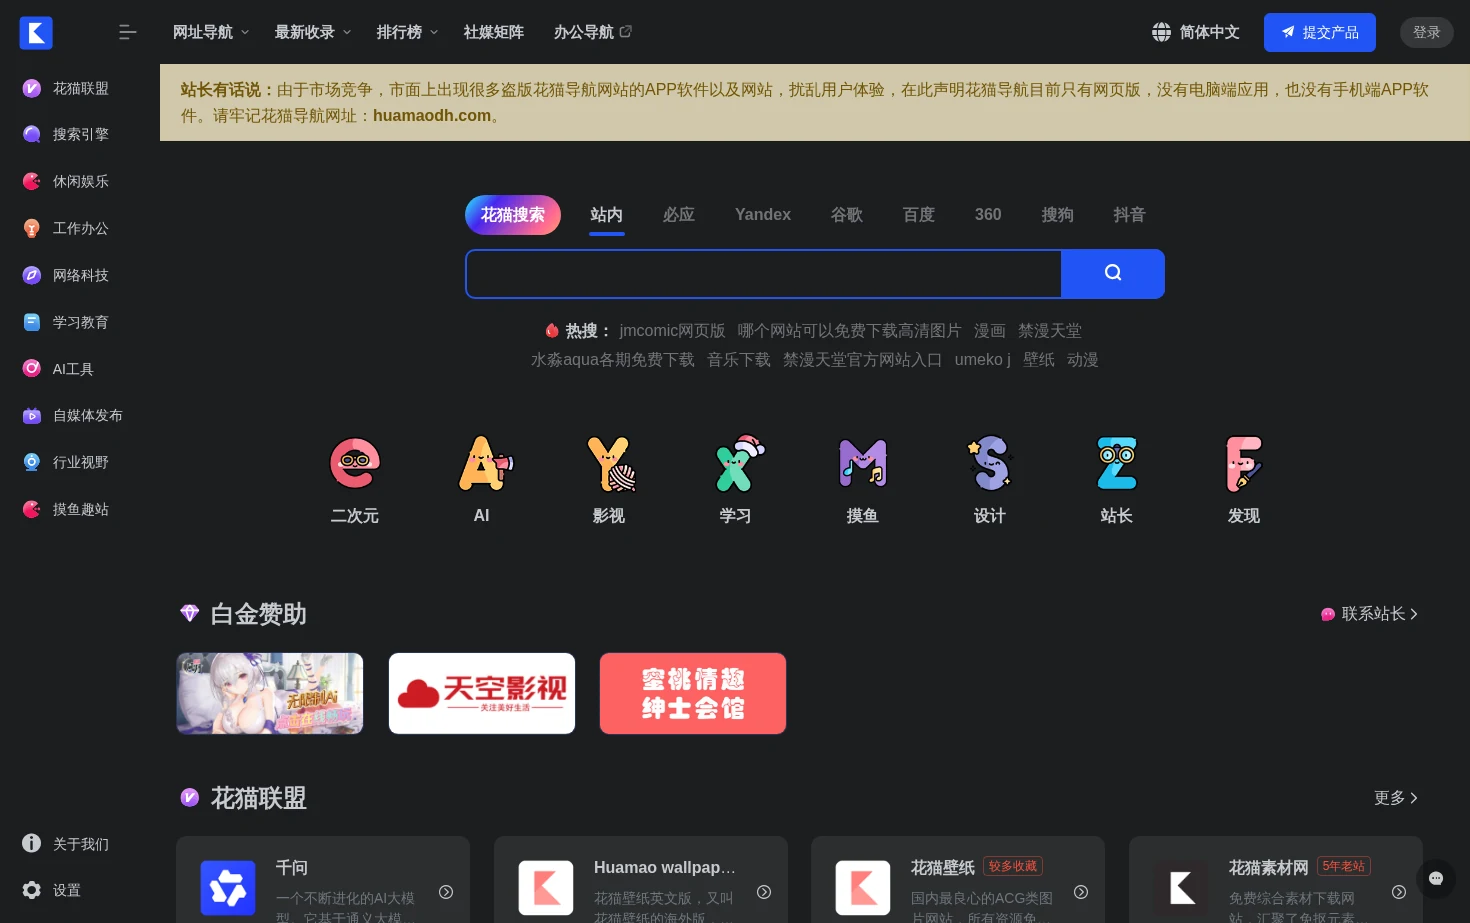1470x923 pixels.
Task: Expand 更多 for 花猫联盟 section
Action: coord(1396,798)
